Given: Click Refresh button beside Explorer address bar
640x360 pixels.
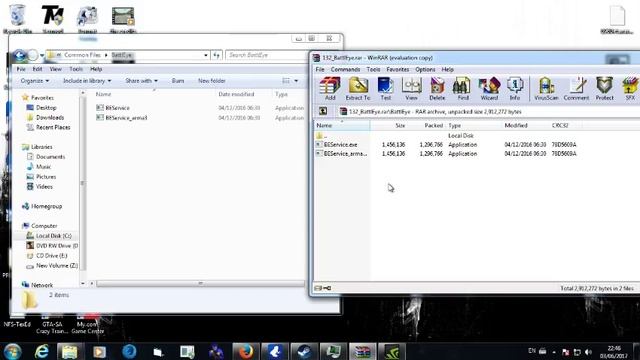Looking at the screenshot, I should (x=216, y=55).
